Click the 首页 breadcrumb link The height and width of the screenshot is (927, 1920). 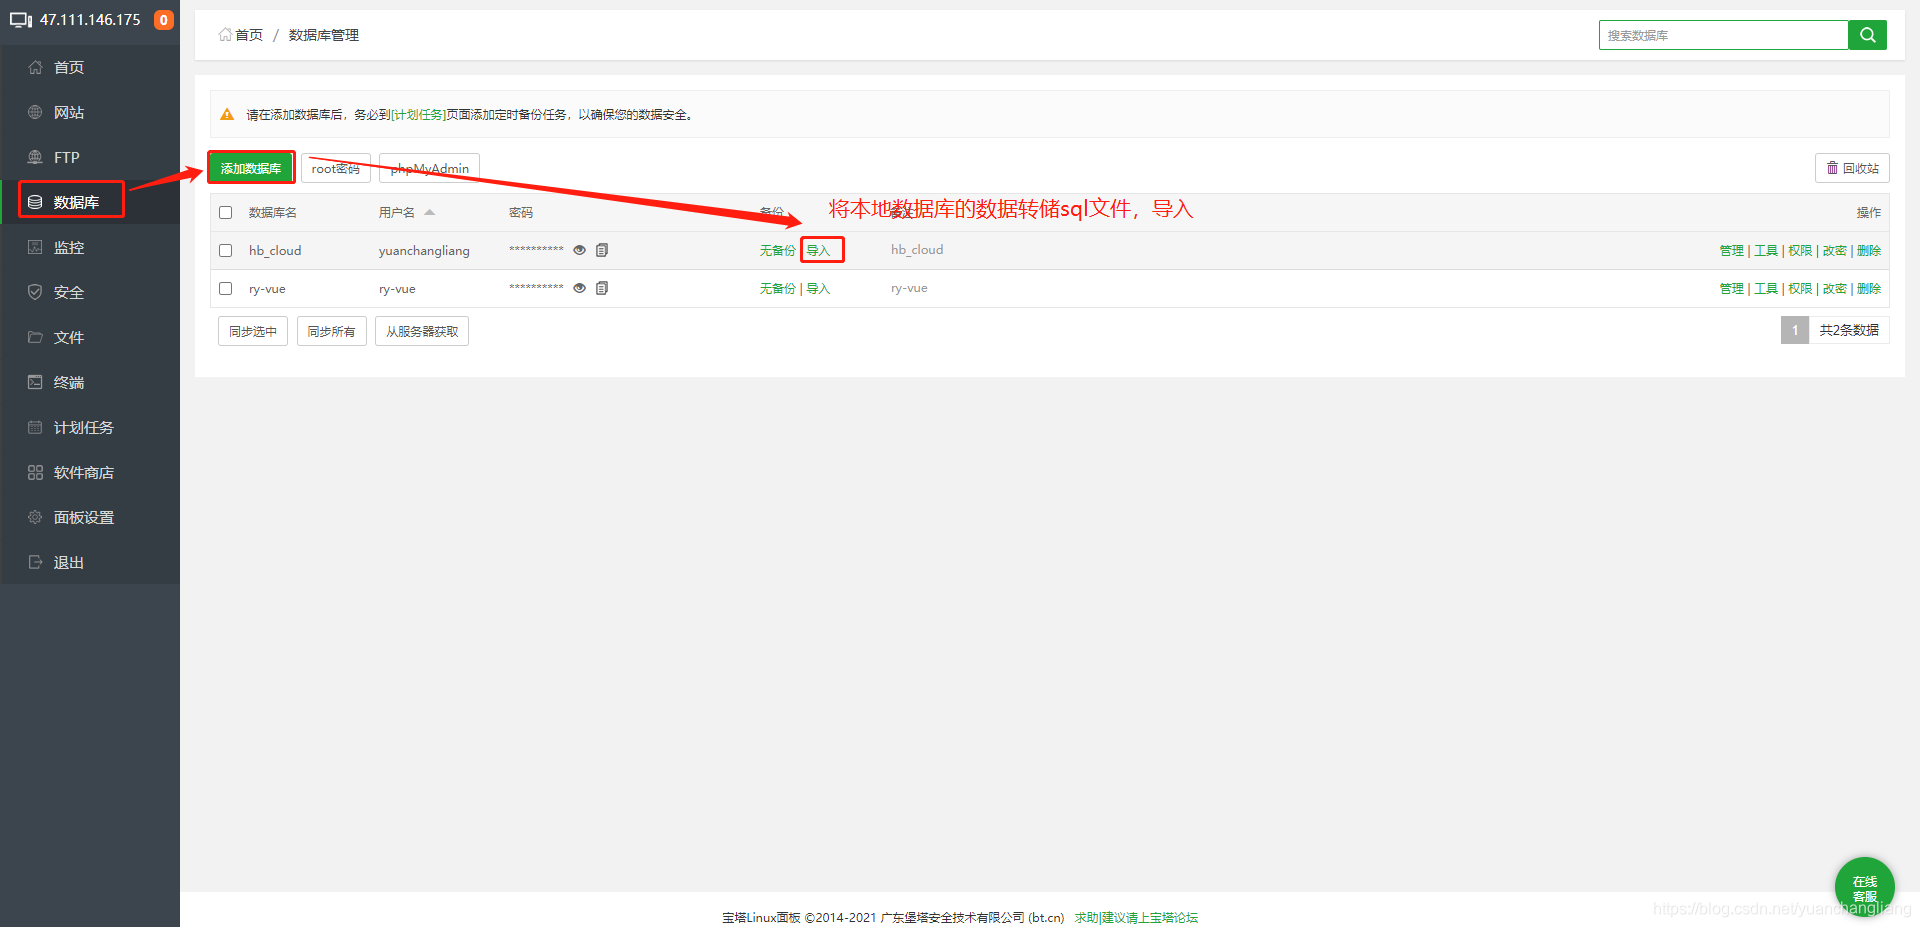click(248, 35)
